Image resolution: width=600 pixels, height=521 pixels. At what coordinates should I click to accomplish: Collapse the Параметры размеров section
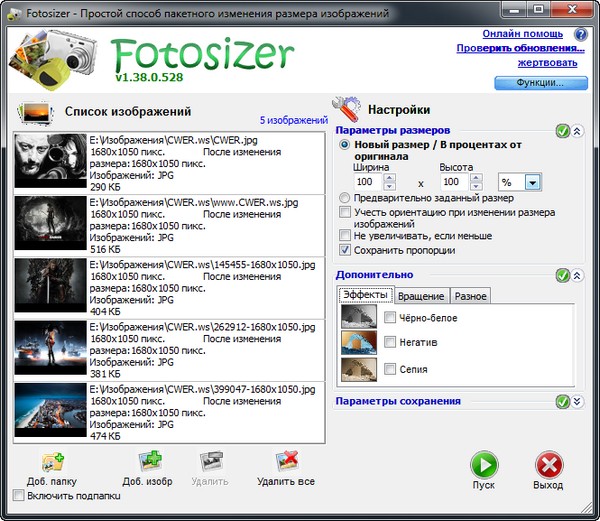(x=576, y=131)
